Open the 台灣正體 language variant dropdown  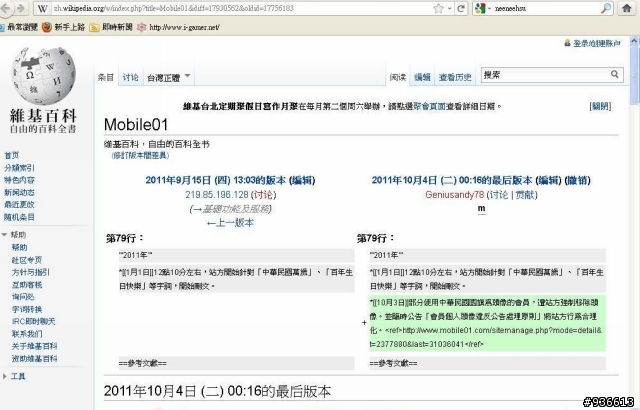(169, 77)
